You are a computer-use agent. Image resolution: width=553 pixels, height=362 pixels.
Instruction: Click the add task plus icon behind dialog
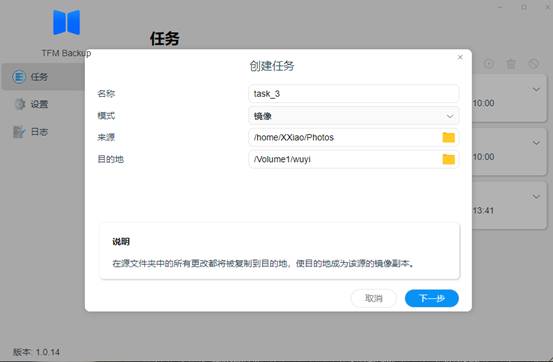(x=489, y=64)
